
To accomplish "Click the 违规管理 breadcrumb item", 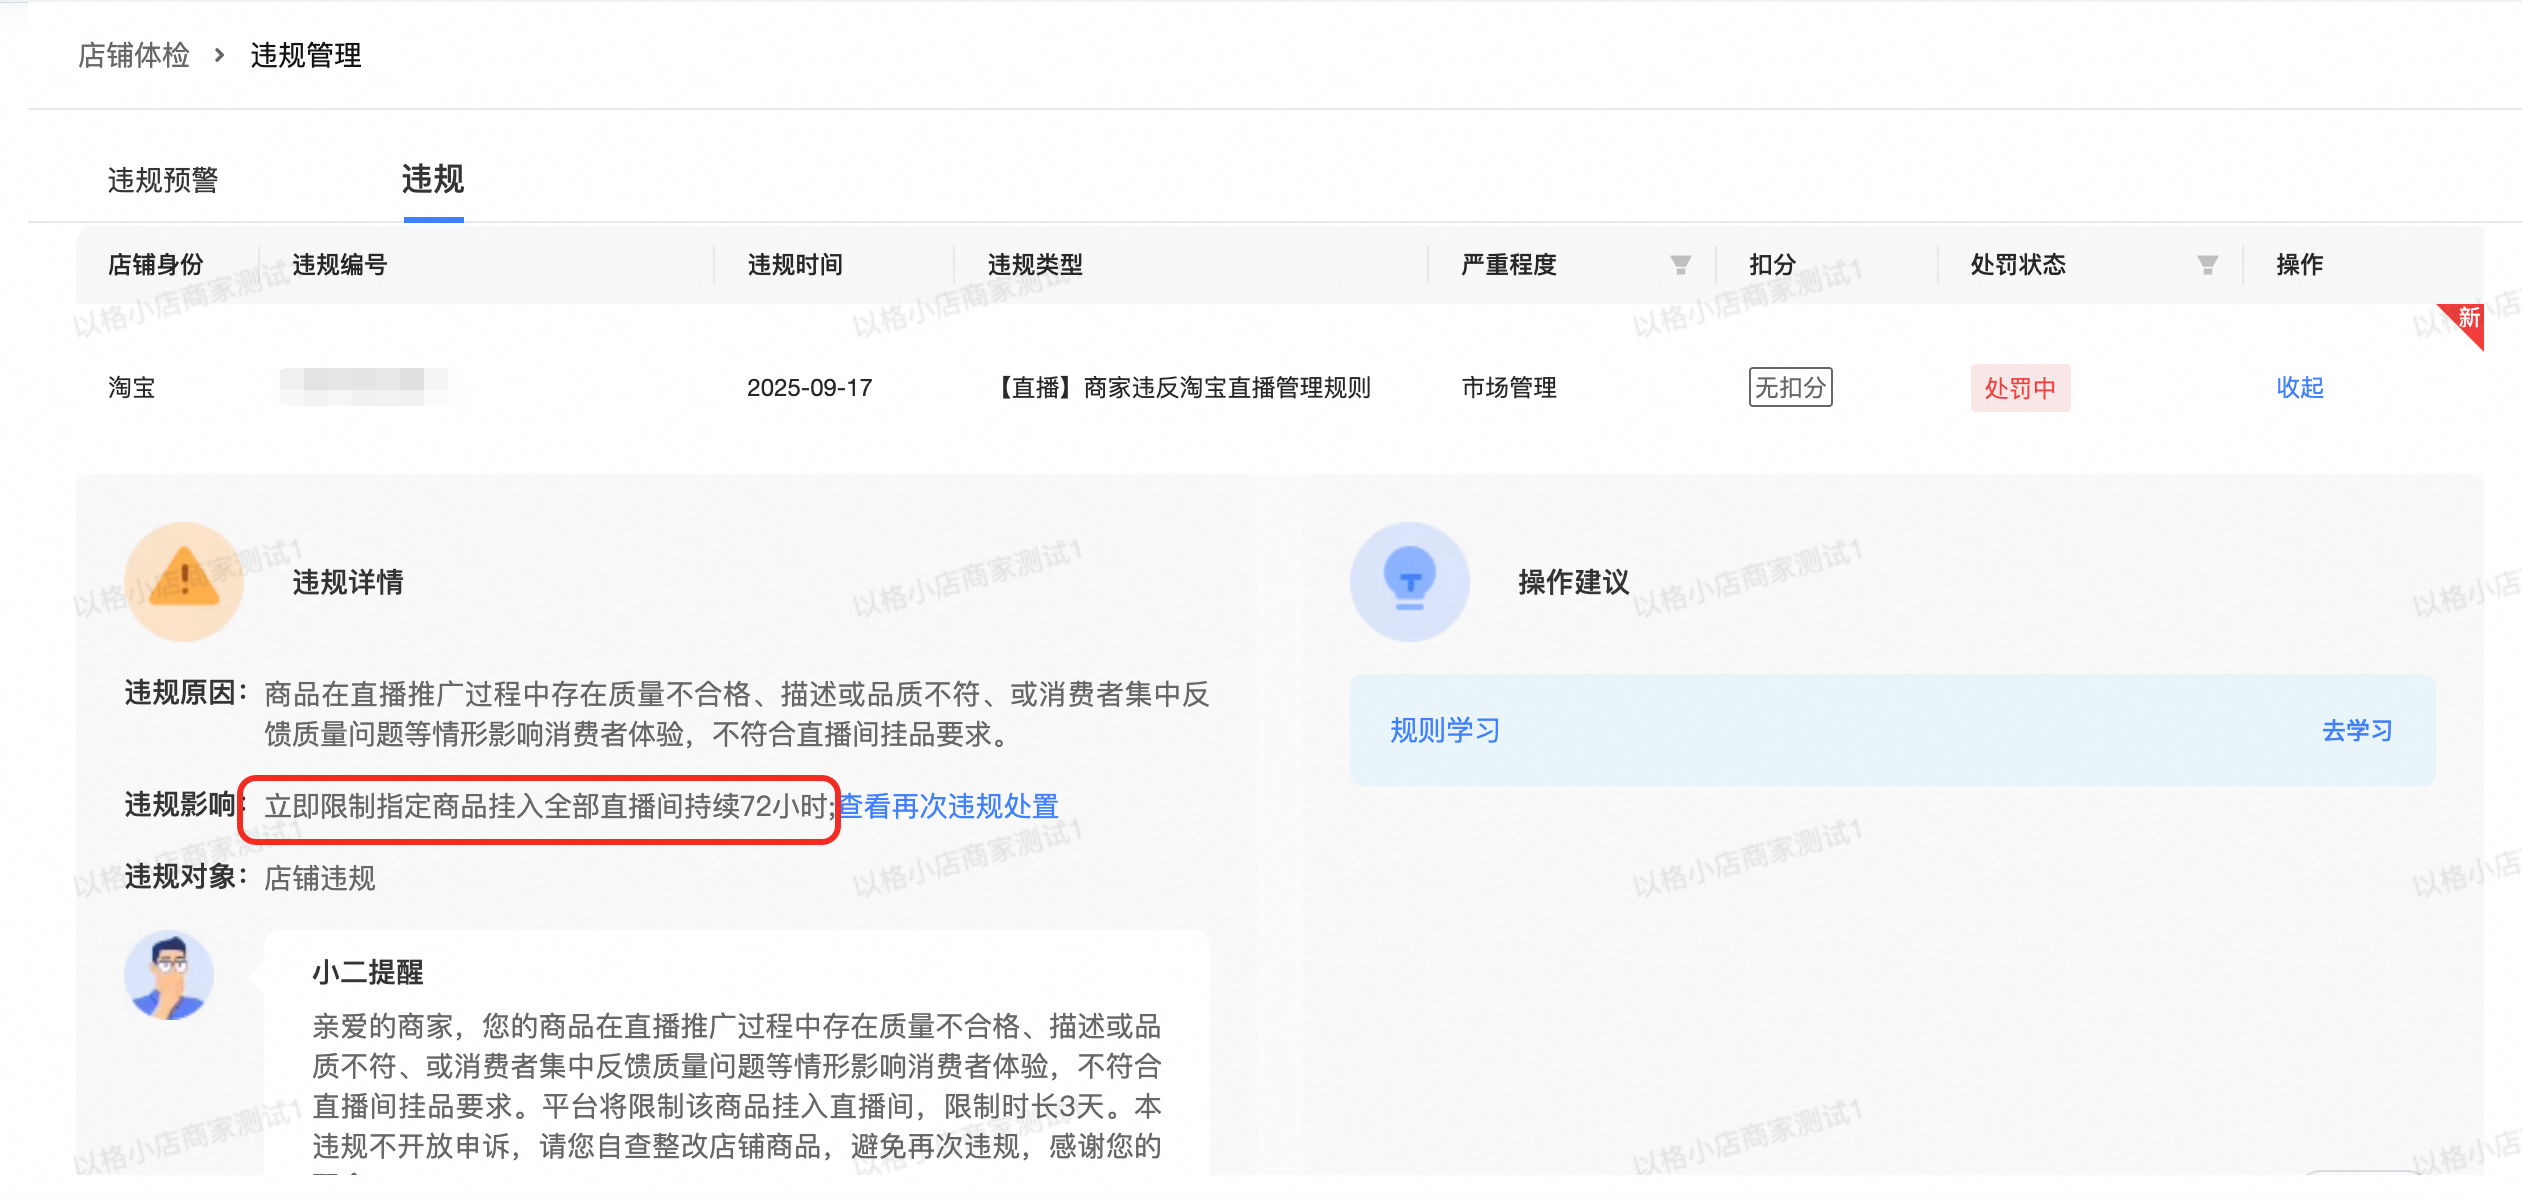I will click(x=306, y=55).
